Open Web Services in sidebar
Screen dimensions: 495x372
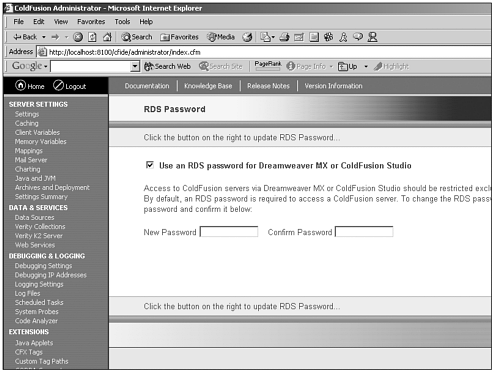pyautogui.click(x=35, y=245)
